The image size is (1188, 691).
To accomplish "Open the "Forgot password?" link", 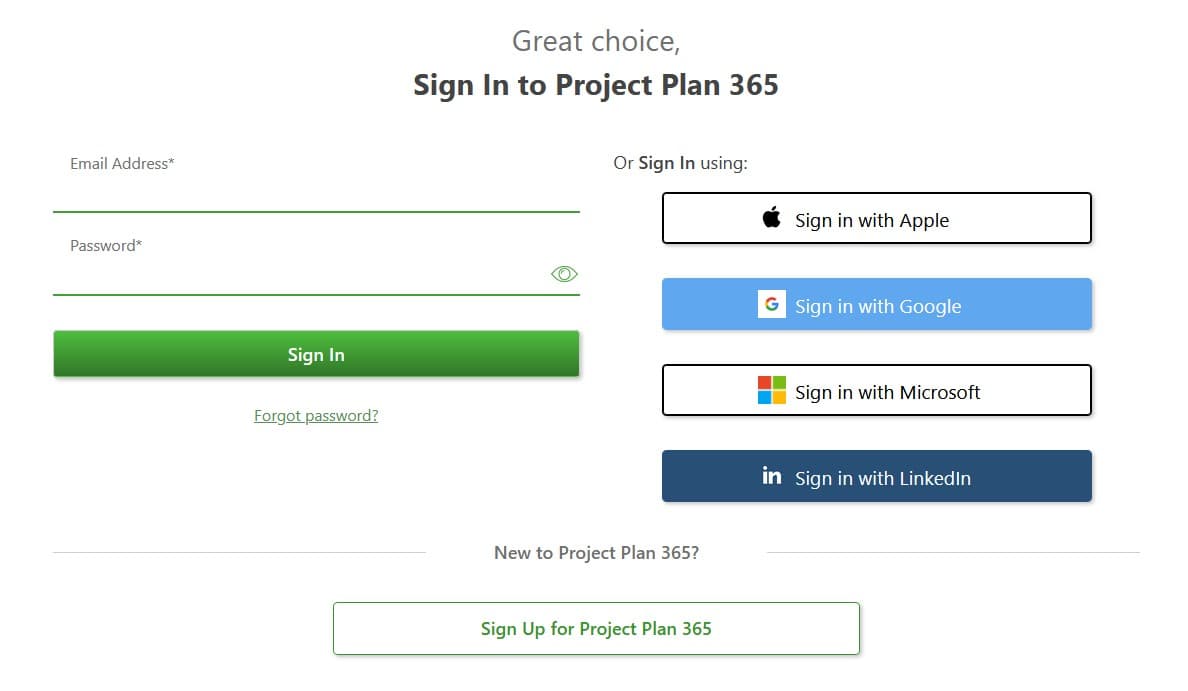I will 316,416.
